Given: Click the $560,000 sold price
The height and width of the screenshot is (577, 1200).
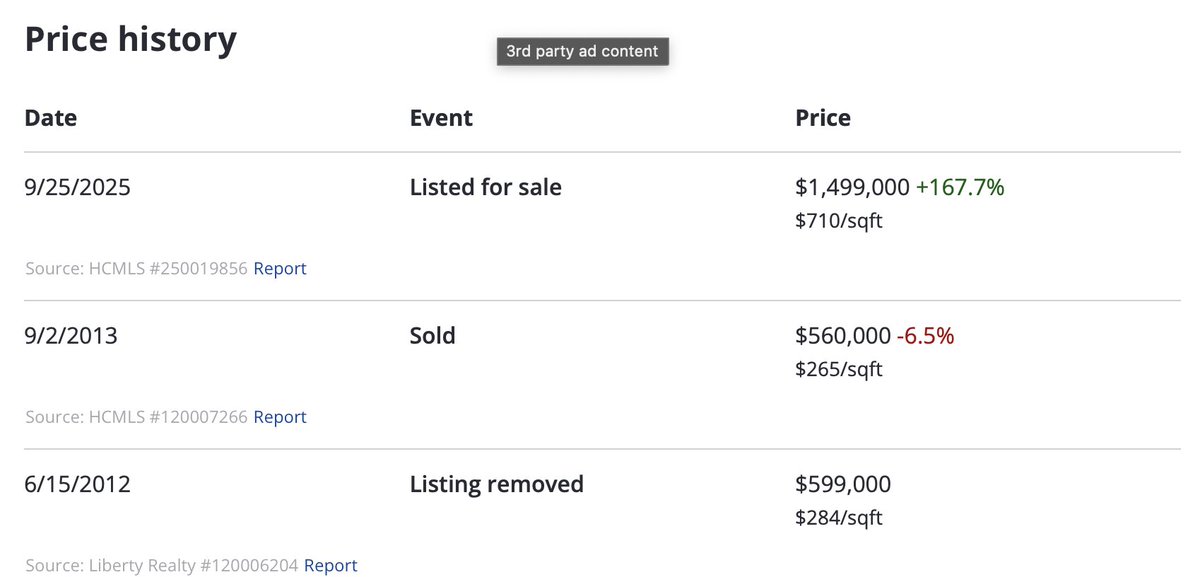Looking at the screenshot, I should [843, 336].
